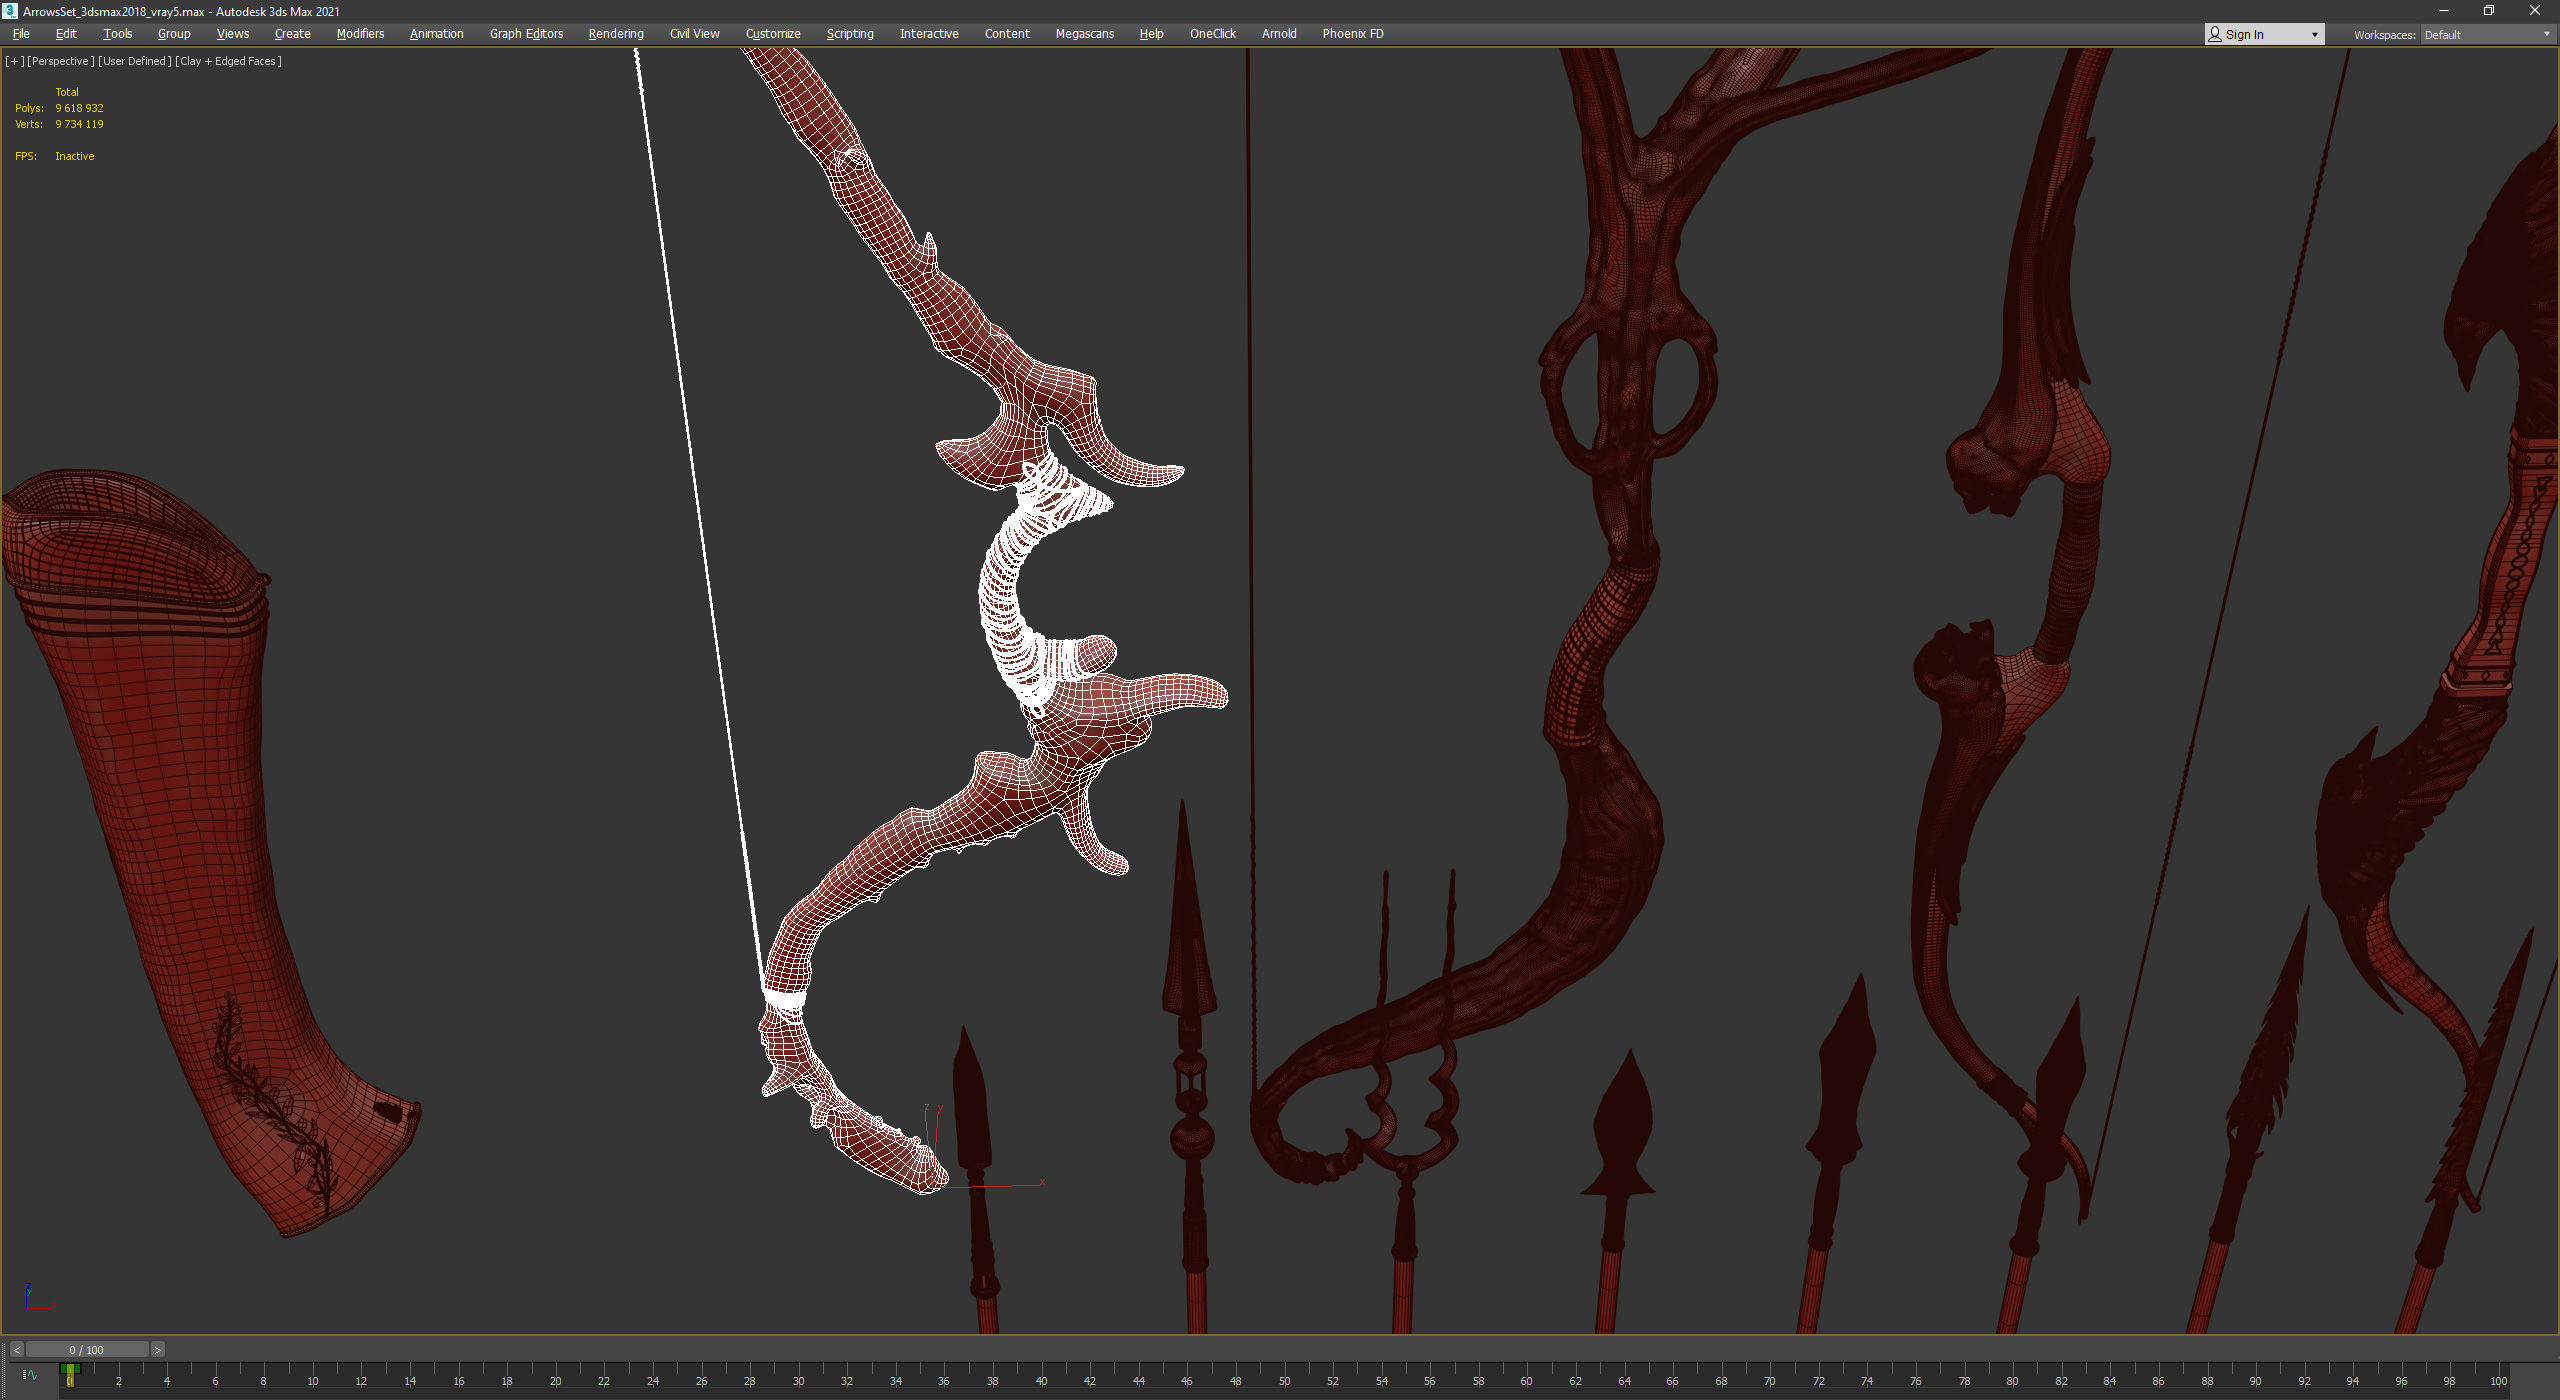Image resolution: width=2560 pixels, height=1400 pixels.
Task: Open the Phoenix FD menu
Action: click(1352, 34)
